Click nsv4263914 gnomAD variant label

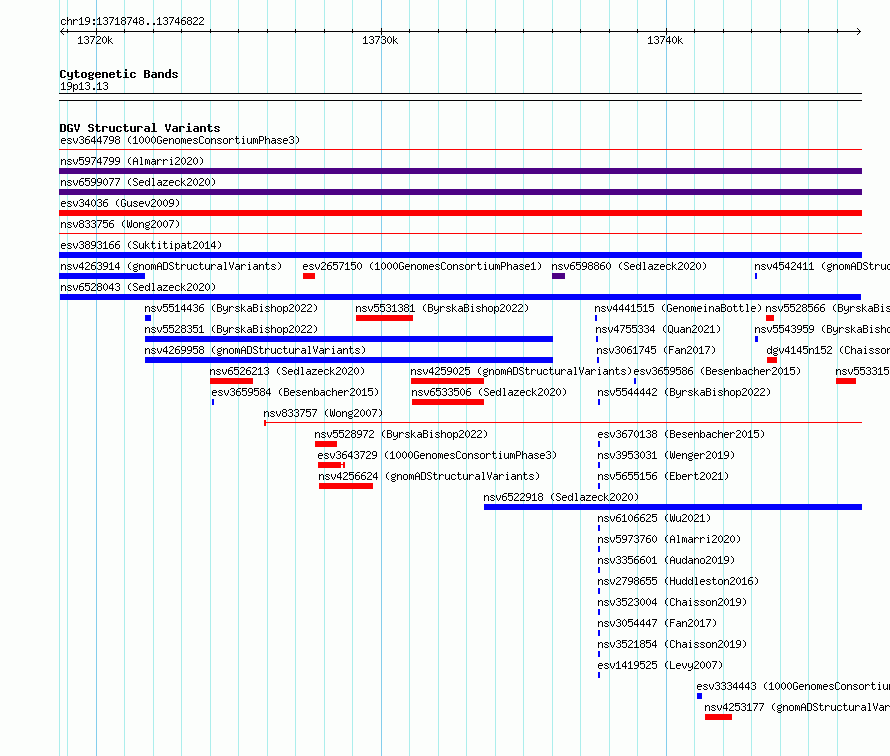click(x=171, y=266)
